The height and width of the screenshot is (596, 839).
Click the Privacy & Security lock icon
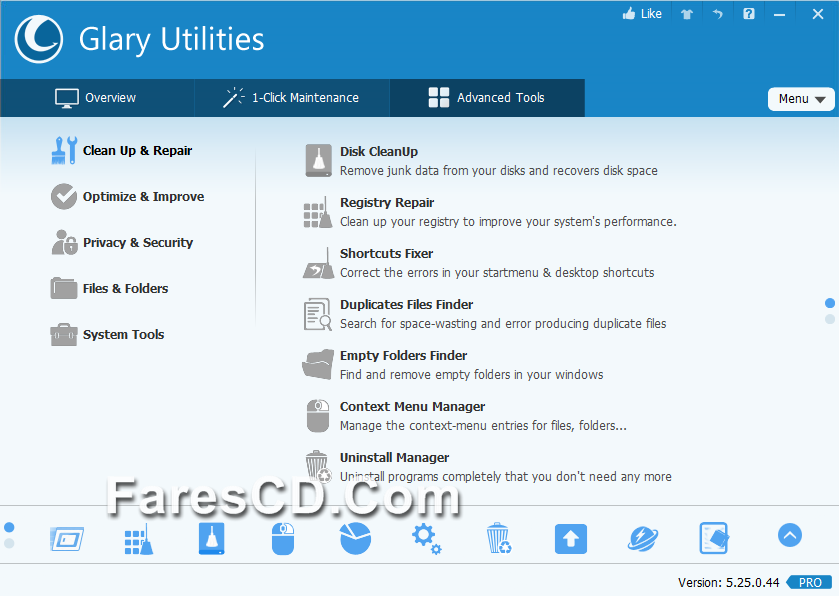point(64,242)
